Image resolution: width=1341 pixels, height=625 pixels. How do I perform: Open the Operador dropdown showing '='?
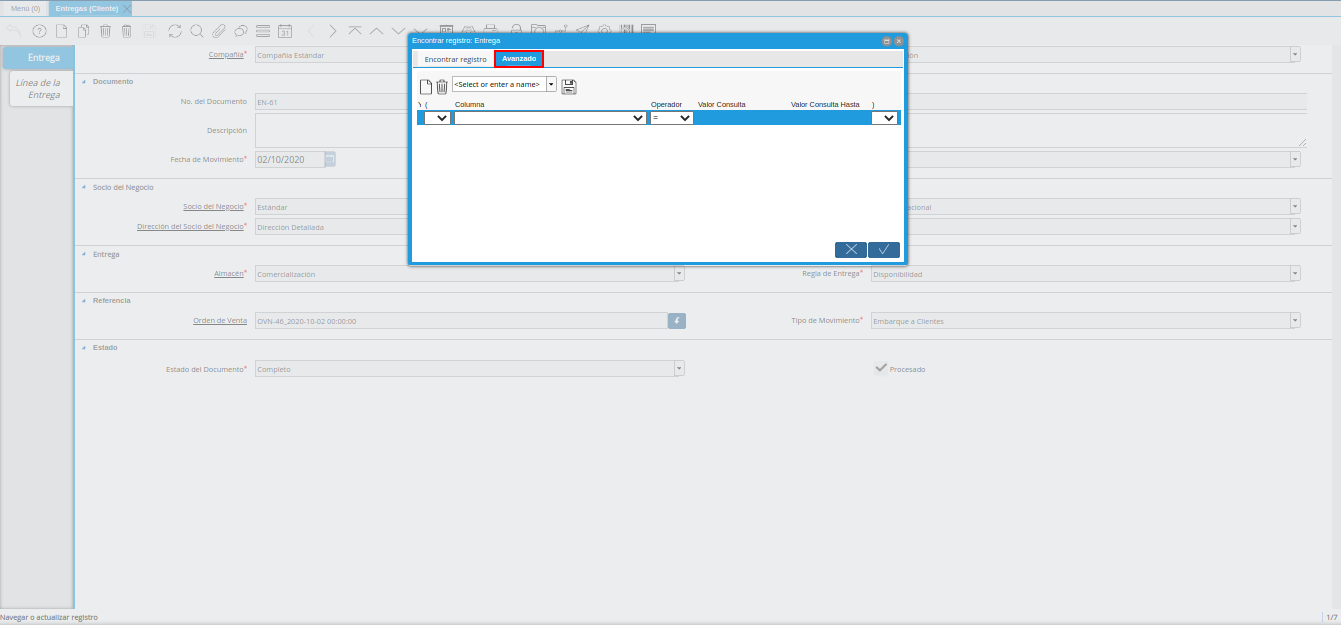(671, 118)
